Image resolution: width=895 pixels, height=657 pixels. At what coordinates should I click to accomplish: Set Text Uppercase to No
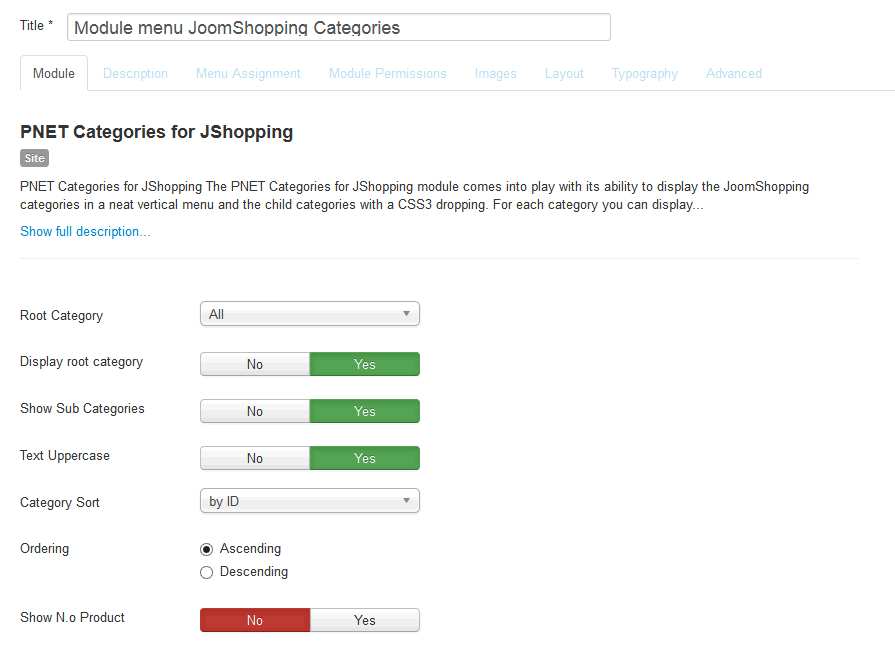pos(255,458)
